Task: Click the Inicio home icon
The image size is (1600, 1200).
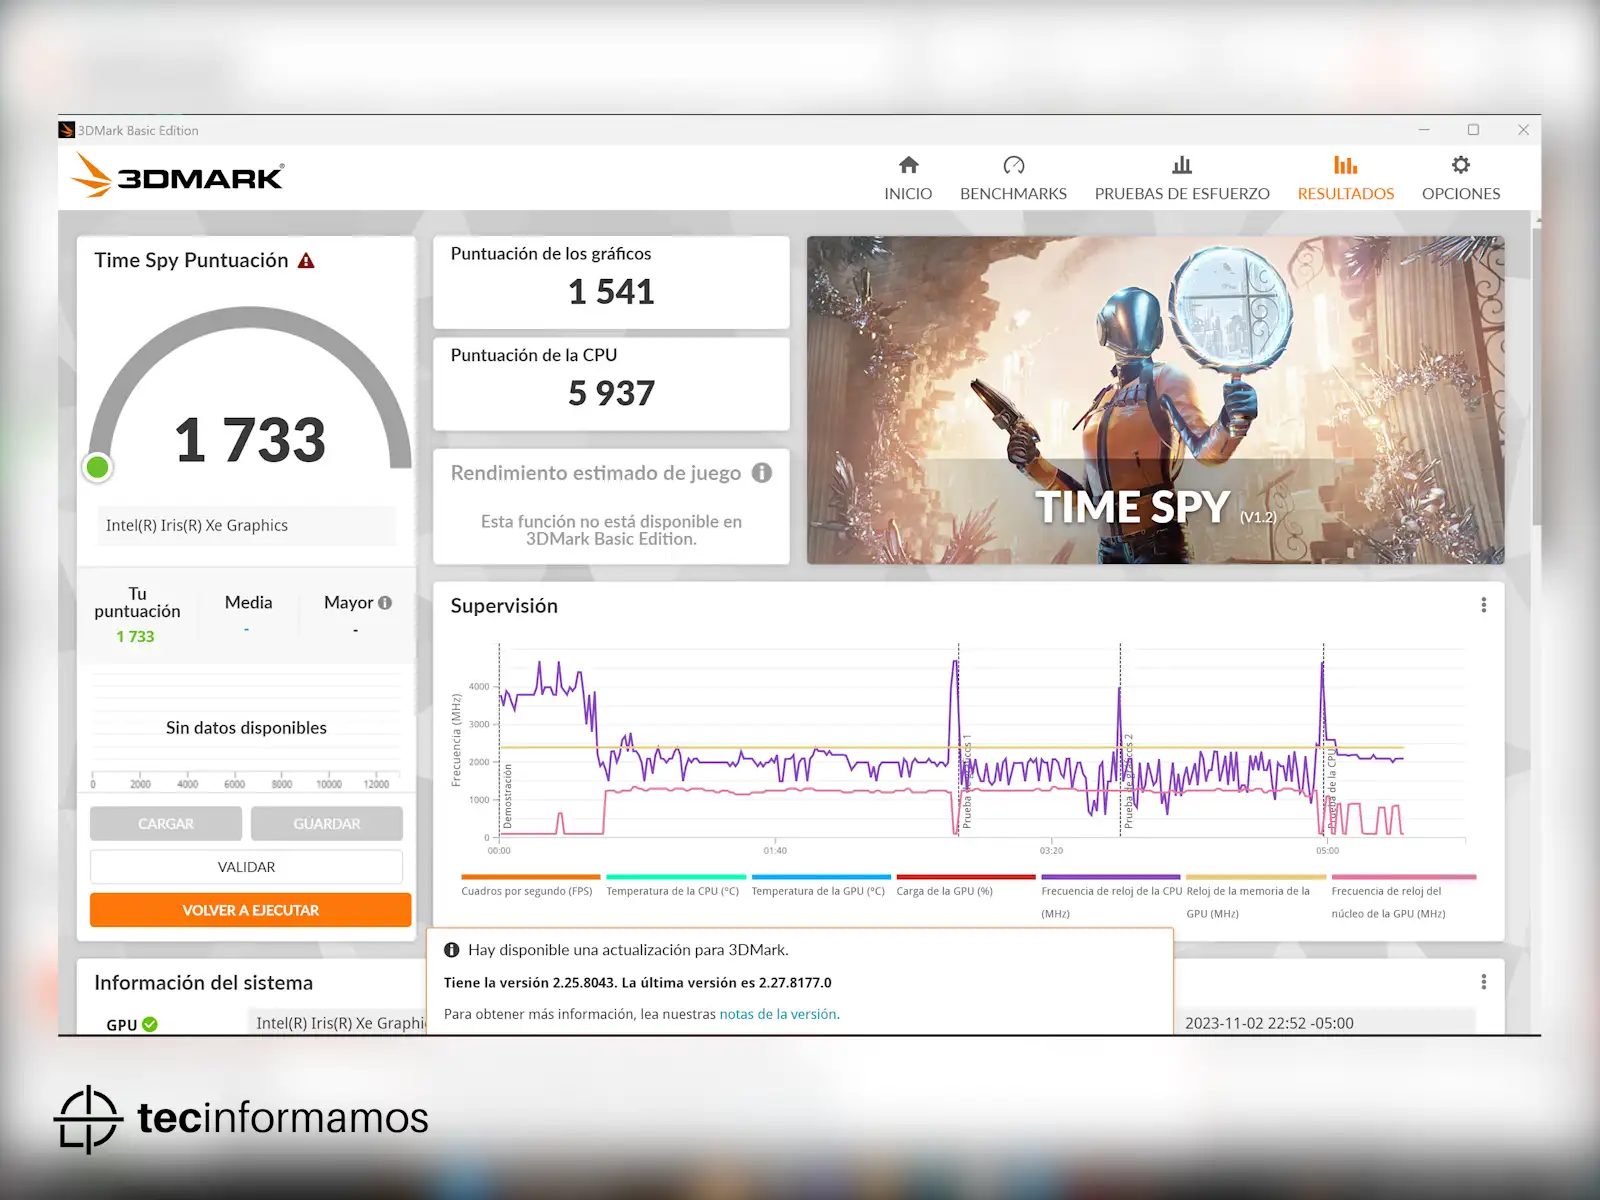Action: pos(908,165)
